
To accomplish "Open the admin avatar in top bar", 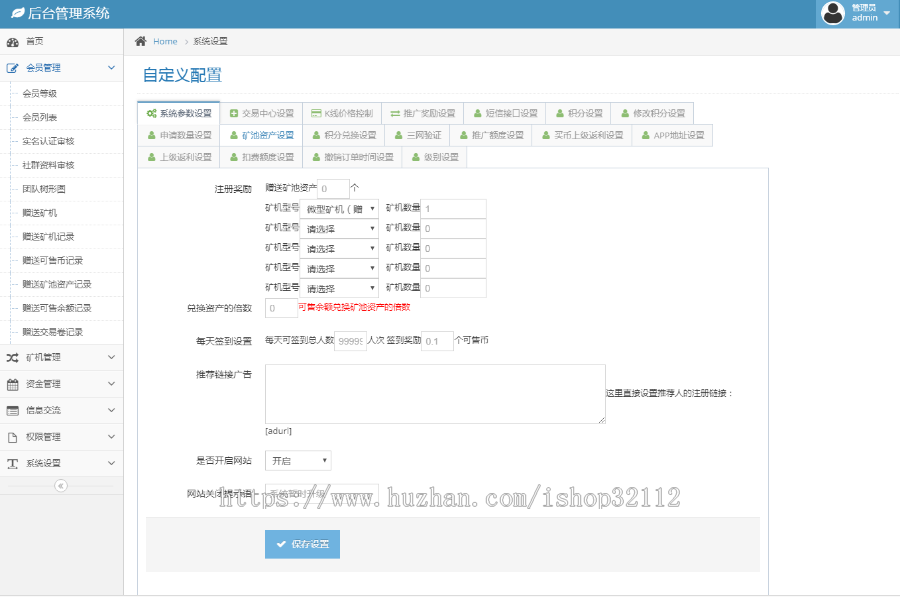I will click(x=833, y=13).
